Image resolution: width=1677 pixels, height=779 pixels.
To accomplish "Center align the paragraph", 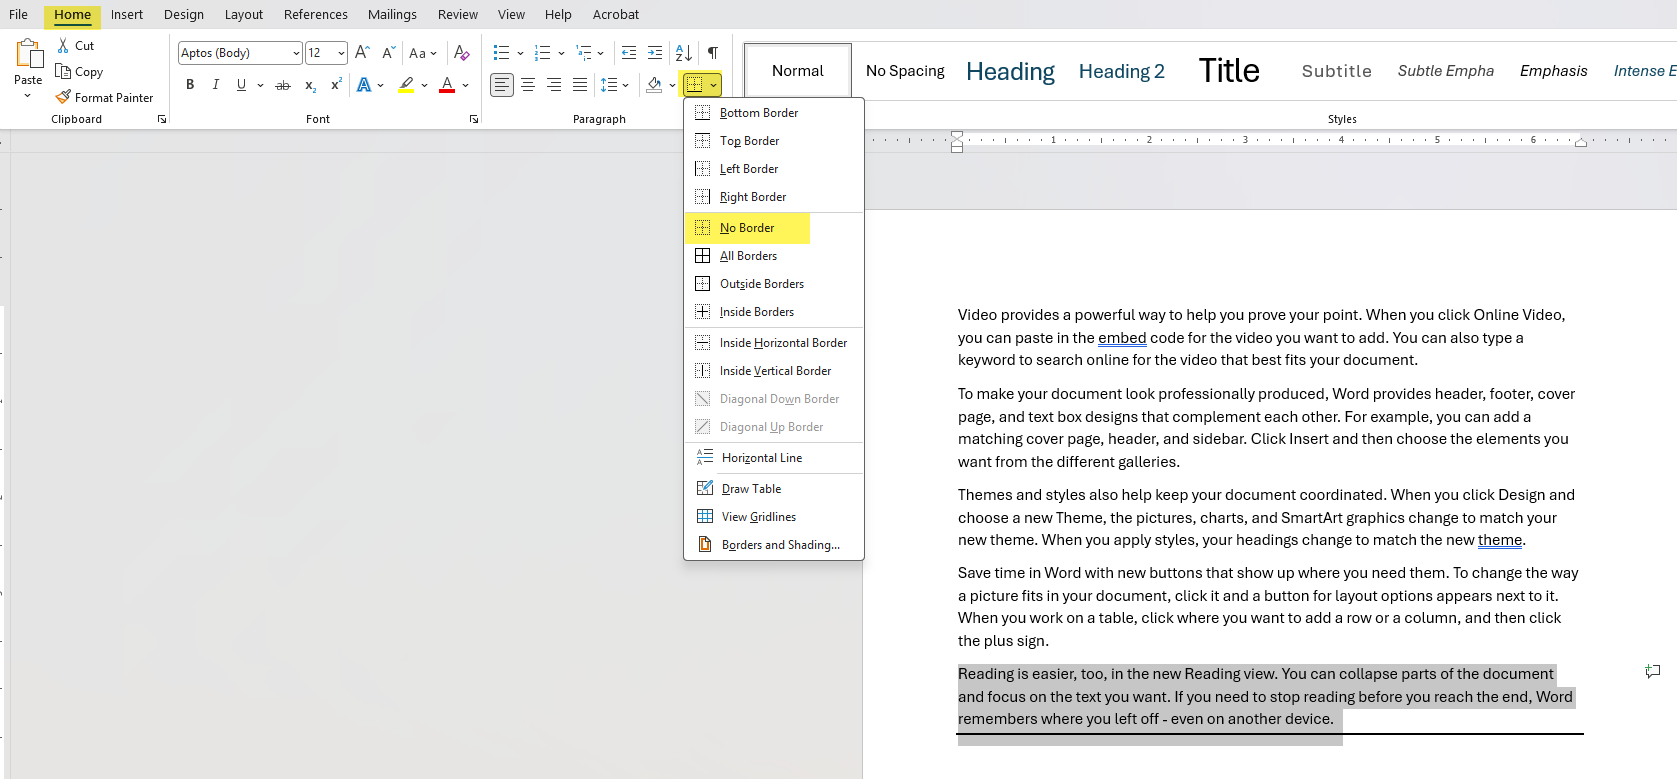I will [528, 85].
